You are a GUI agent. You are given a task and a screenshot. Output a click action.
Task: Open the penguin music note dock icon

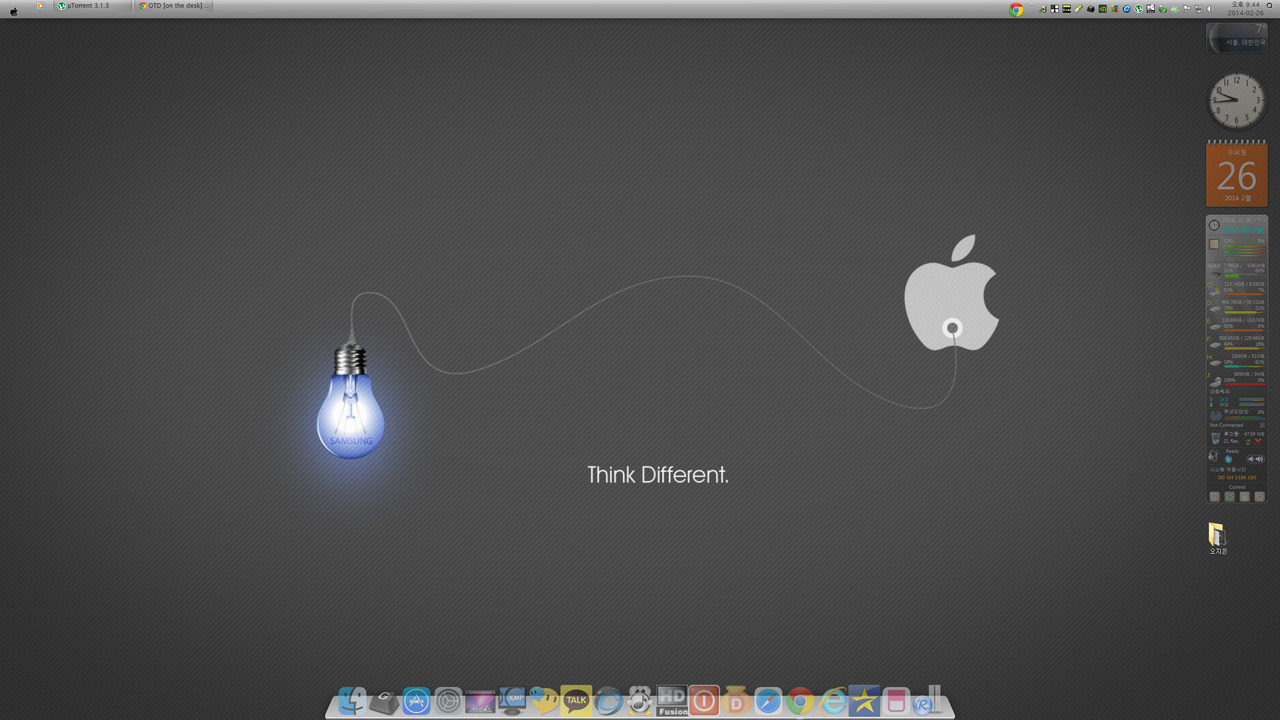(x=640, y=702)
